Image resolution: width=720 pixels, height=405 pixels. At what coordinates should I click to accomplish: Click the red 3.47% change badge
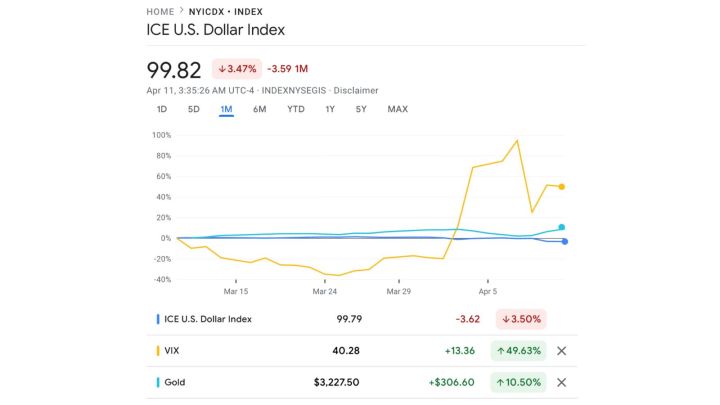[235, 70]
